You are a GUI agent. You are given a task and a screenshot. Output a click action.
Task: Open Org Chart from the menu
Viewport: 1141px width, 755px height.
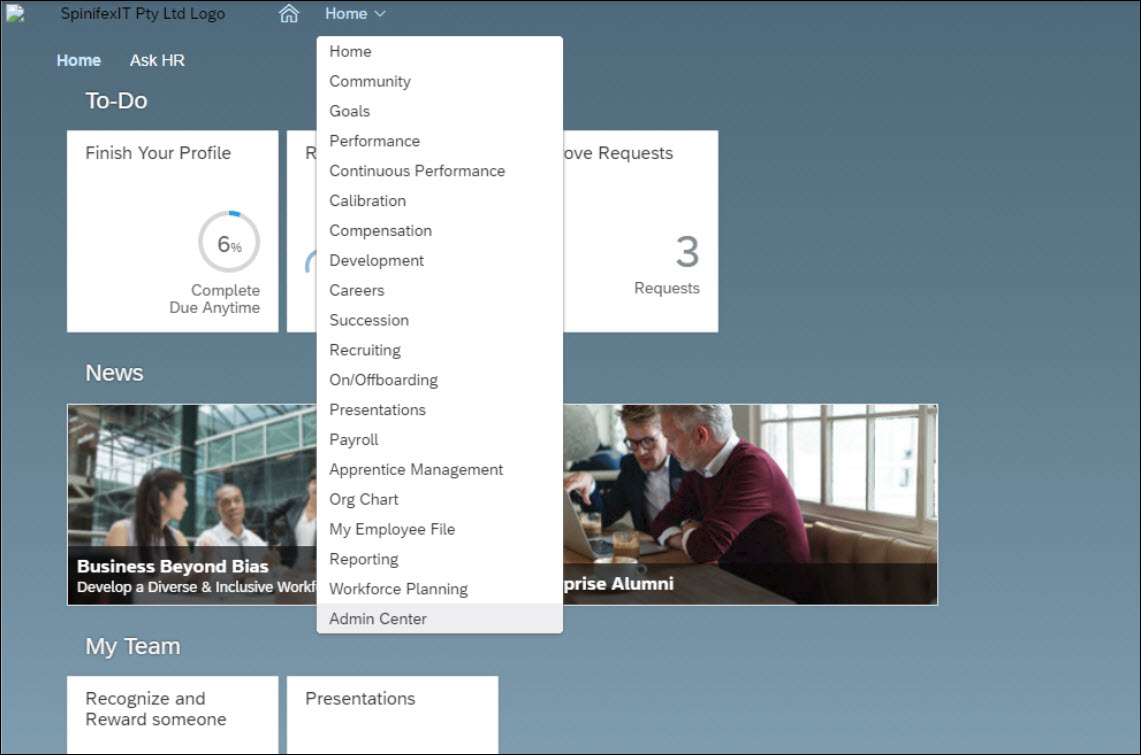pos(364,499)
